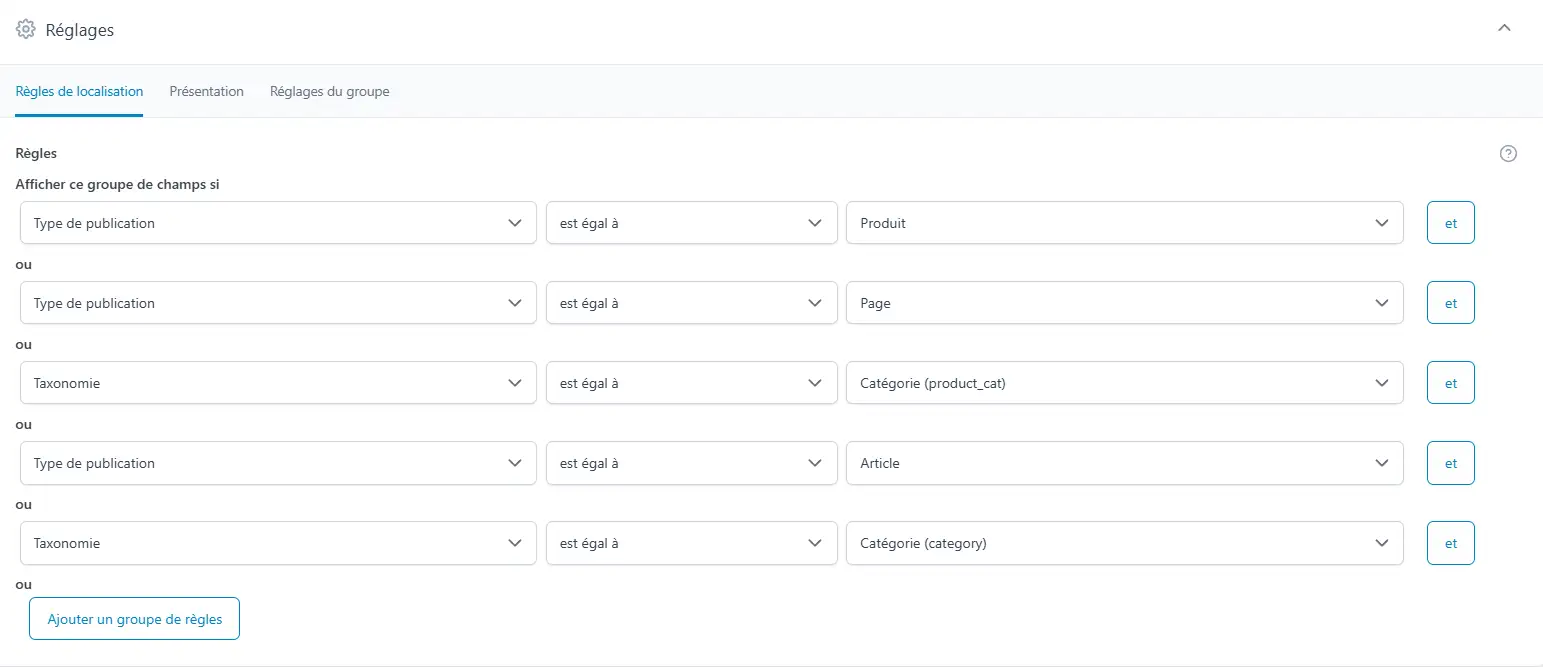The width and height of the screenshot is (1543, 667).
Task: Select the Règles de localisation tab
Action: coord(79,91)
